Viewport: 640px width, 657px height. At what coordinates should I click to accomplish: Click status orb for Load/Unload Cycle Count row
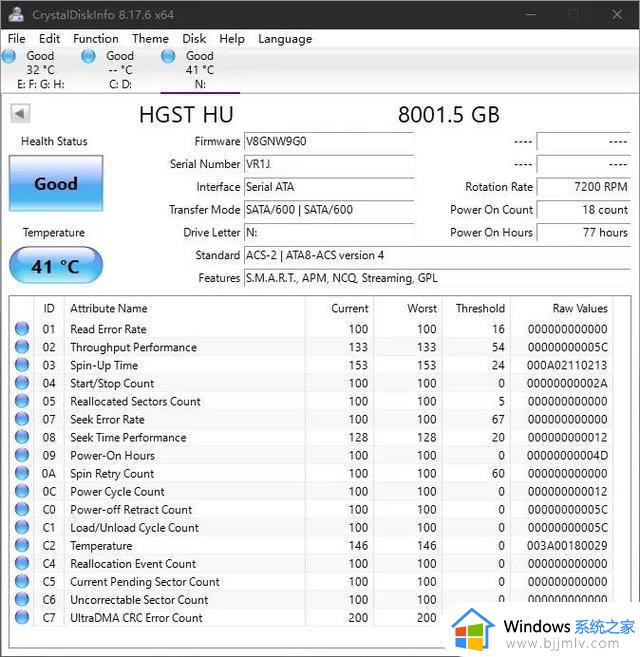point(22,527)
